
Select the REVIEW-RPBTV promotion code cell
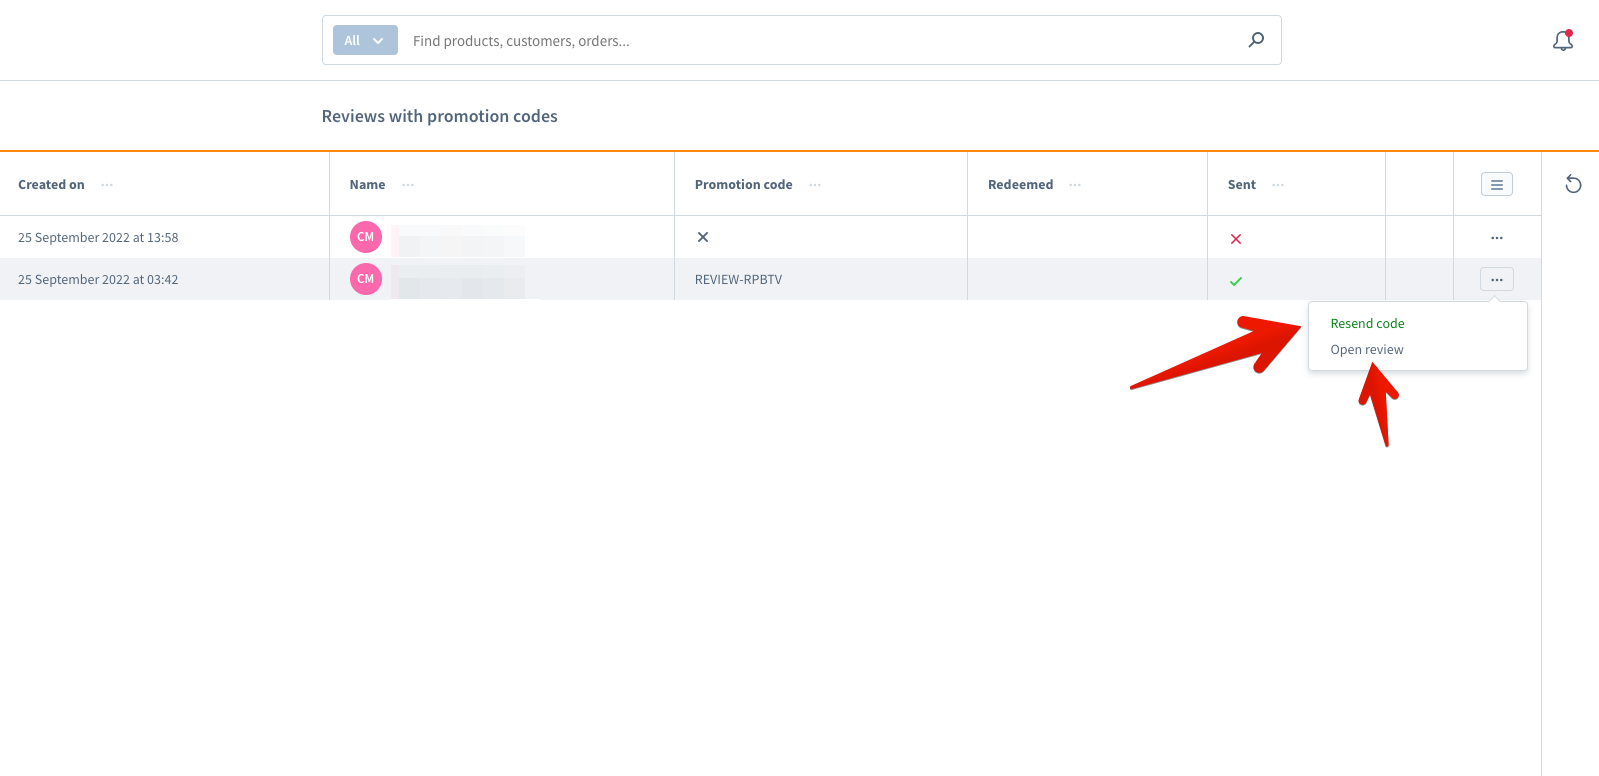738,280
